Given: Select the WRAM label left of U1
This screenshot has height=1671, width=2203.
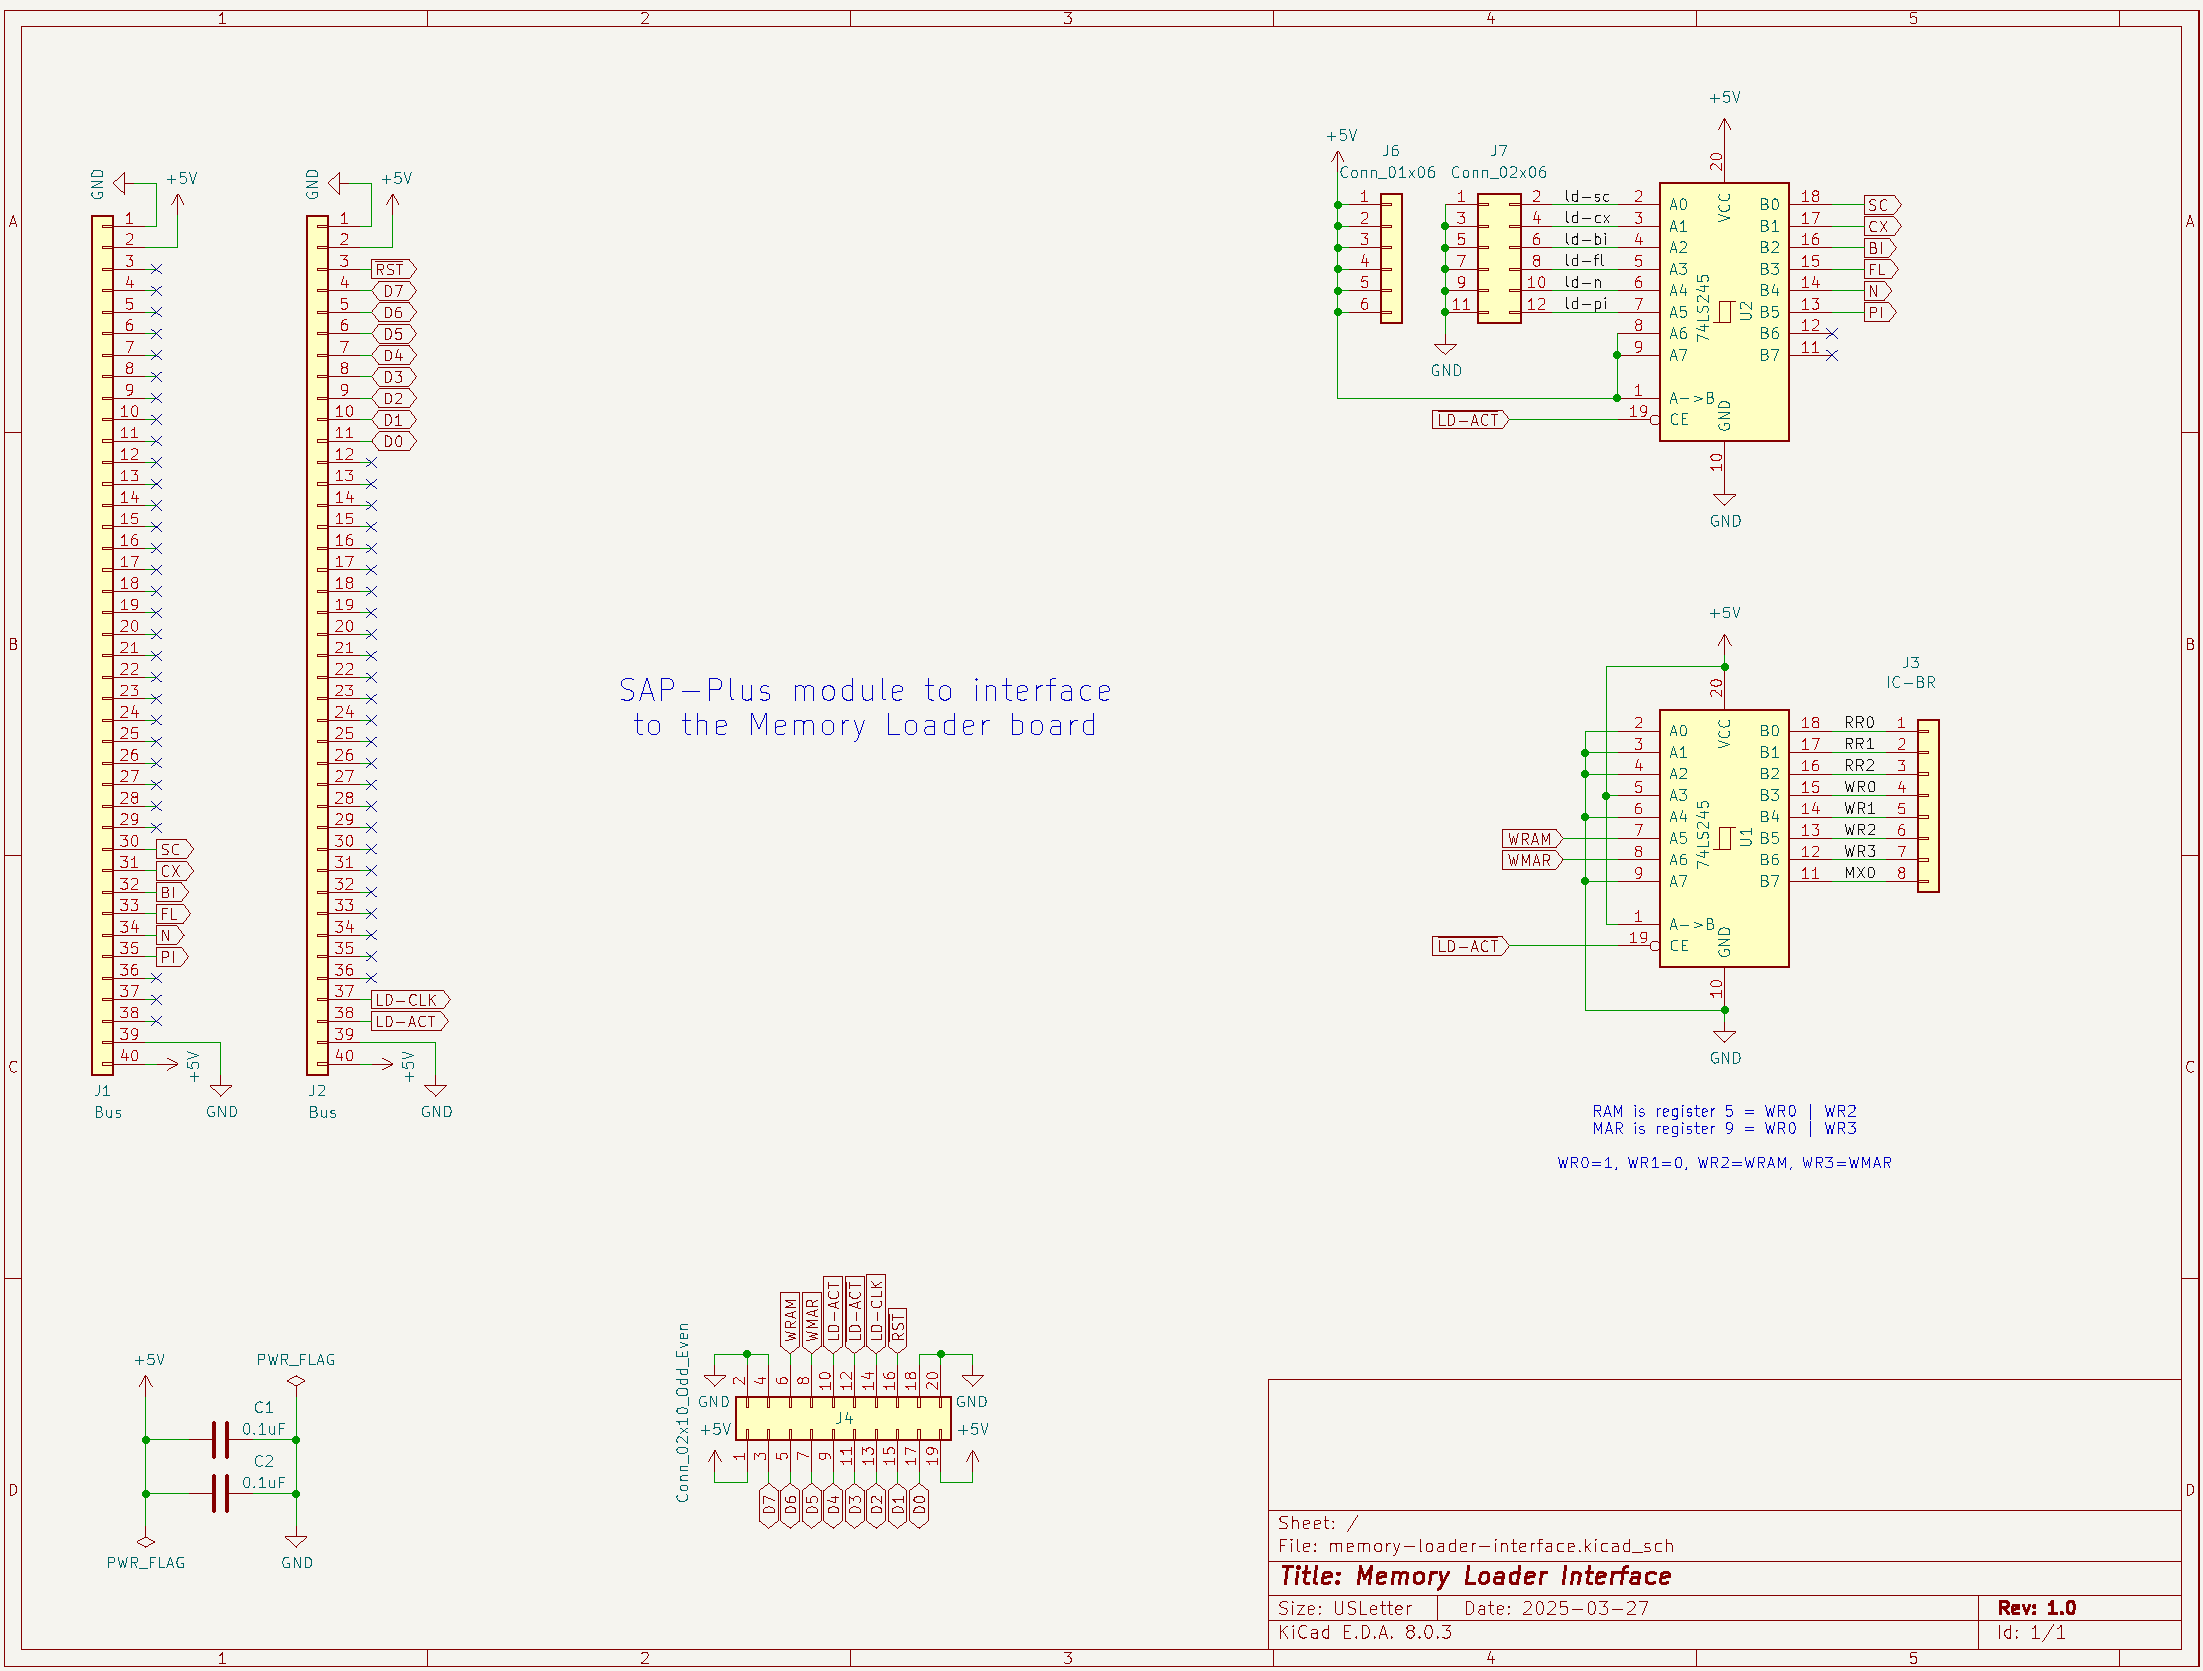Looking at the screenshot, I should 1530,839.
